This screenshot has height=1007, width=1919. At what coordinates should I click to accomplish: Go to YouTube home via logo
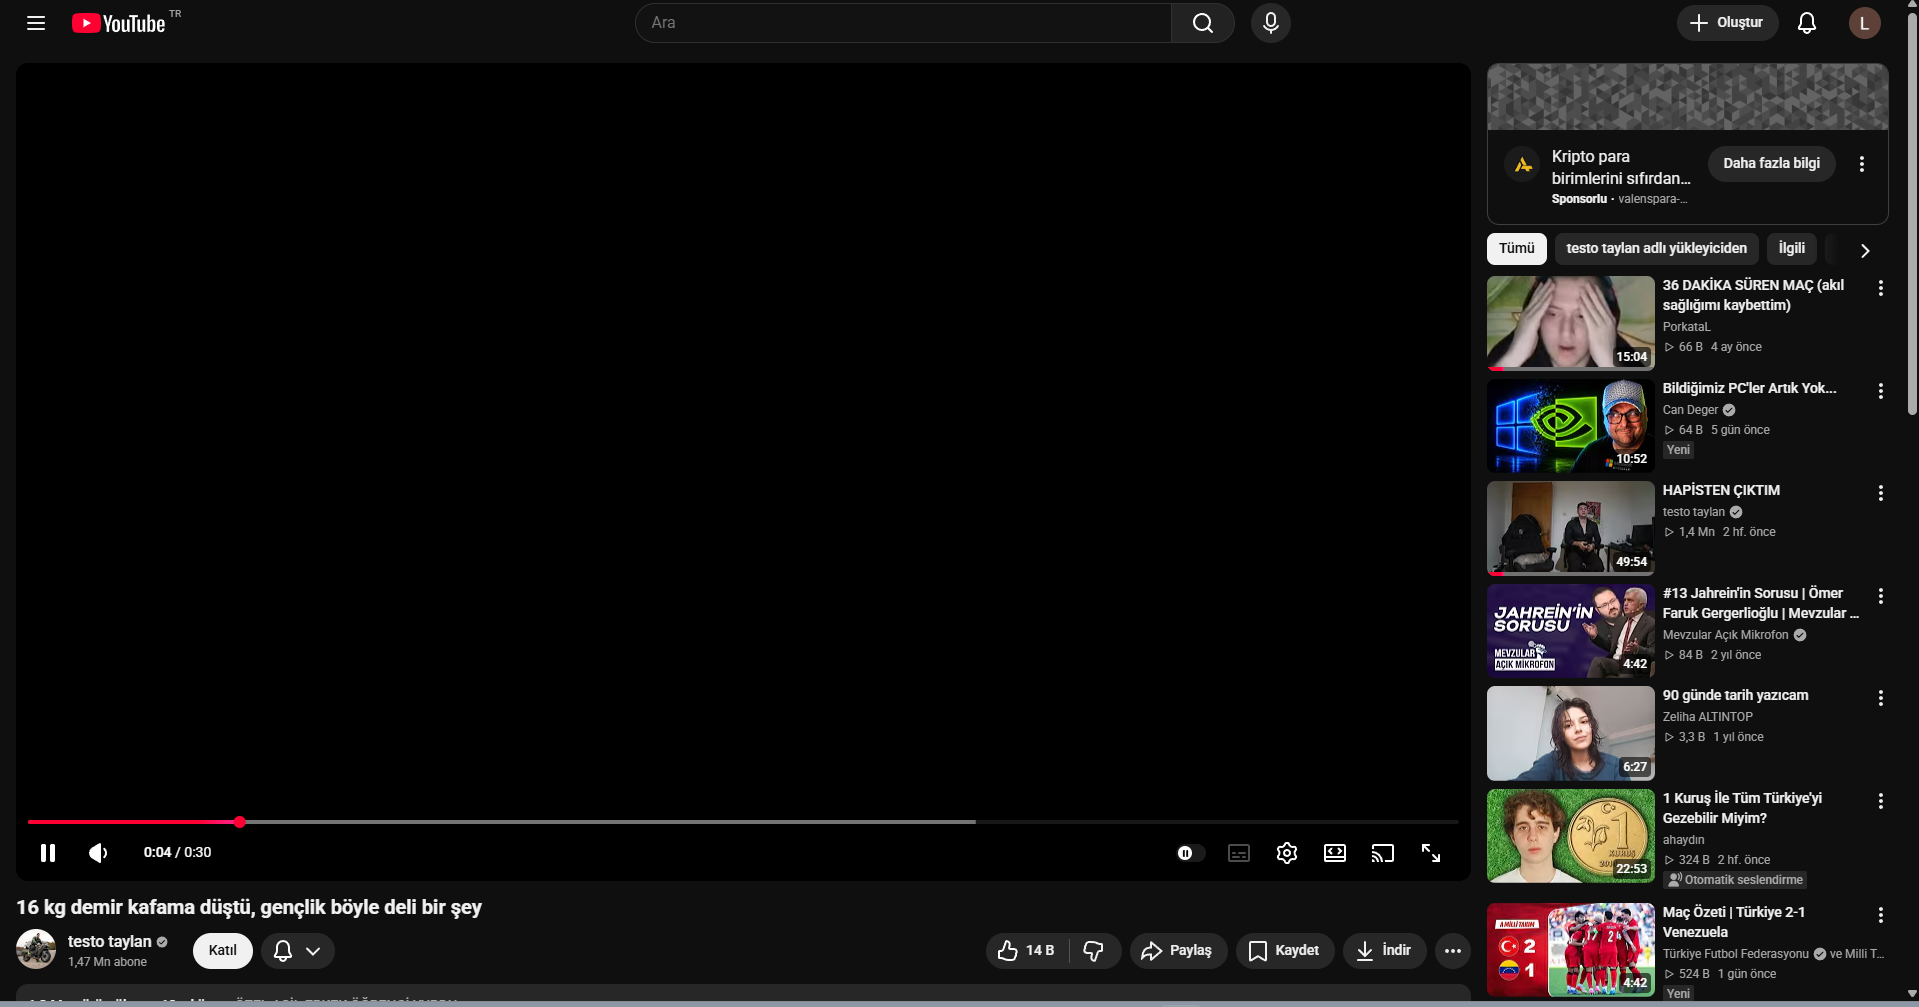coord(118,23)
